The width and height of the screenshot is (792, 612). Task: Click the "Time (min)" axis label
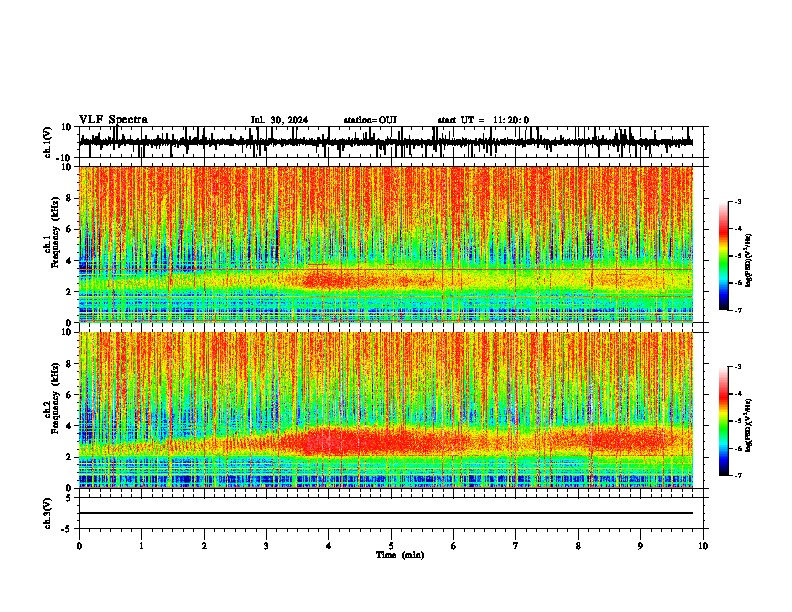tap(400, 555)
